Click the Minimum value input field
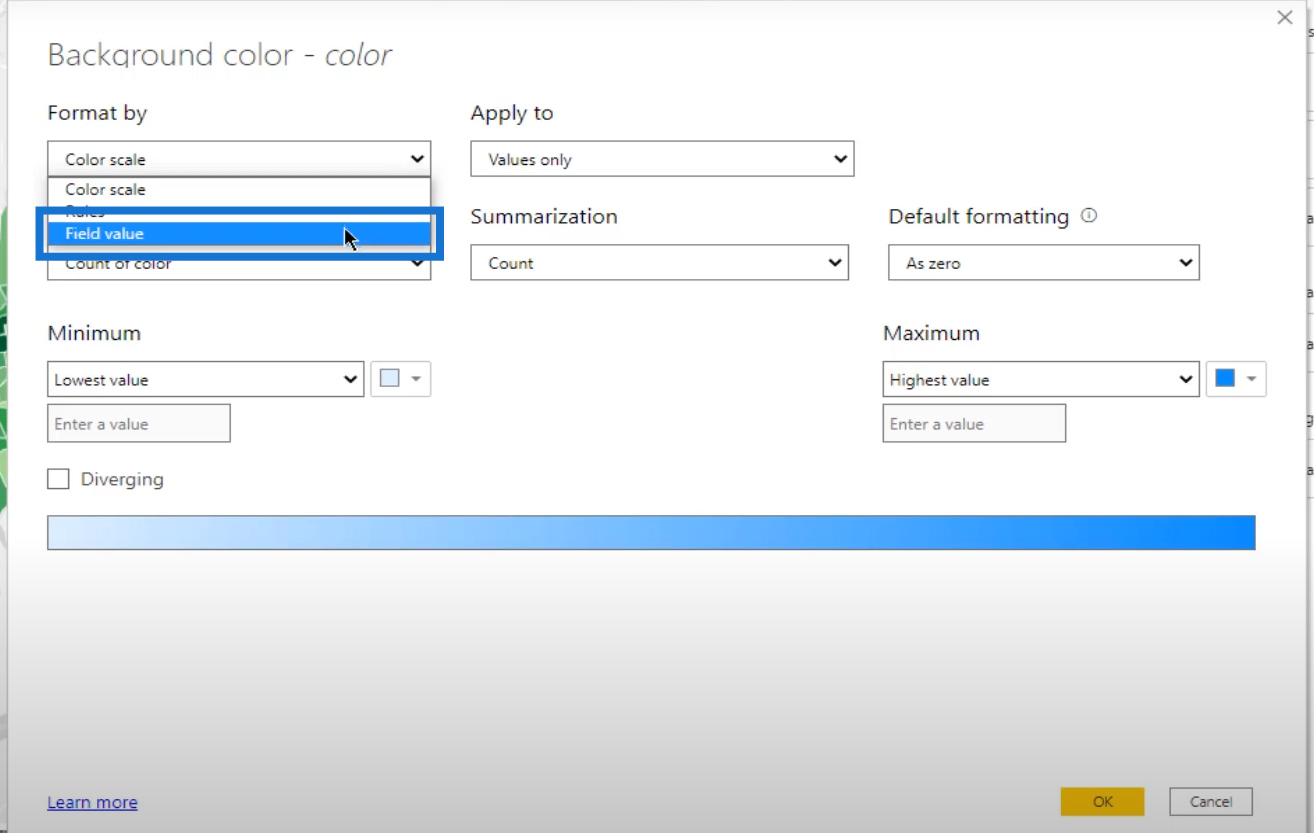Image resolution: width=1314 pixels, height=833 pixels. [x=139, y=423]
